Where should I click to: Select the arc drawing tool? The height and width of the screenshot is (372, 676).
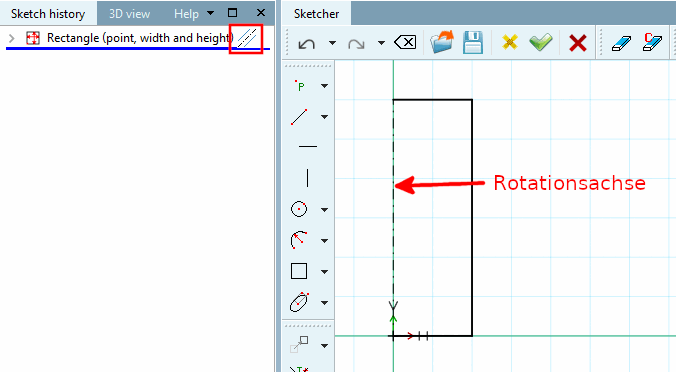pyautogui.click(x=299, y=240)
